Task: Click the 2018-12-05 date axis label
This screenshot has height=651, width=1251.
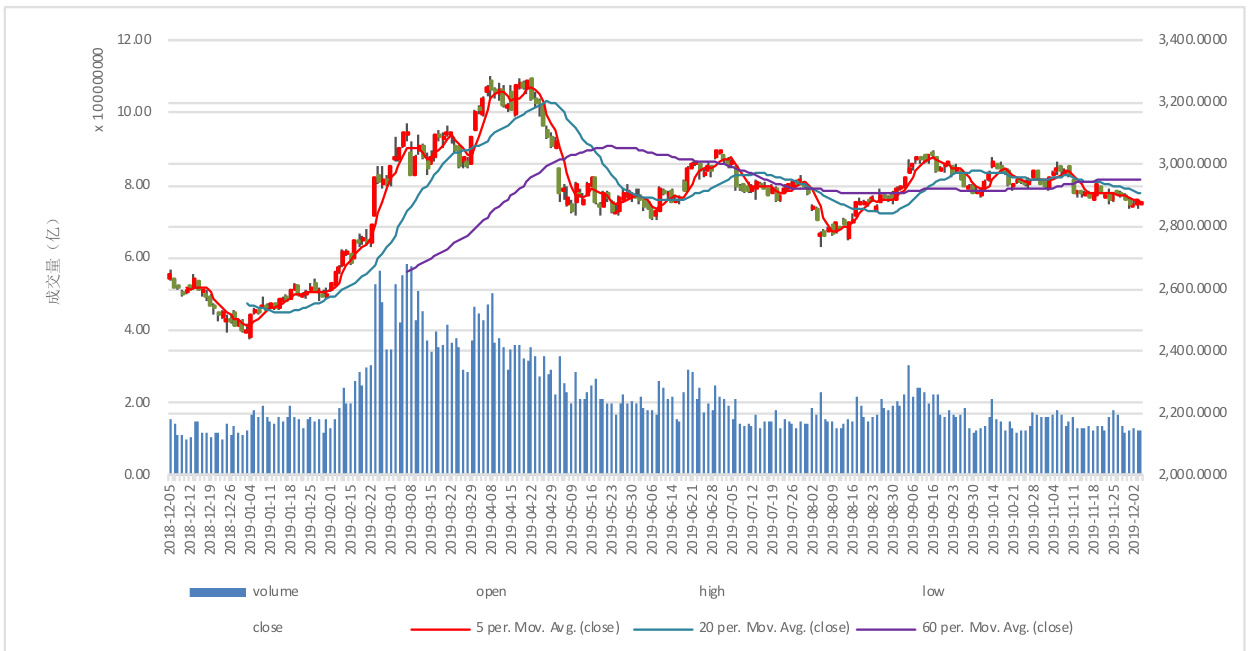Action: tap(171, 518)
